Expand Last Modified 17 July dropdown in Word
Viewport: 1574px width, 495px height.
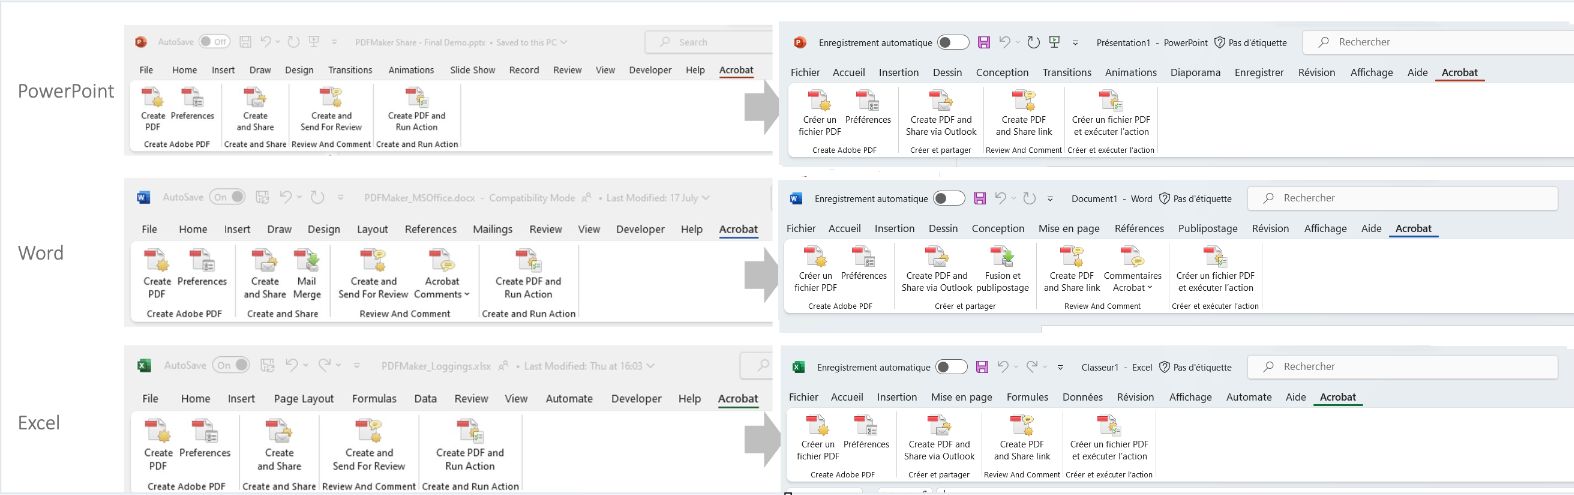tap(706, 198)
